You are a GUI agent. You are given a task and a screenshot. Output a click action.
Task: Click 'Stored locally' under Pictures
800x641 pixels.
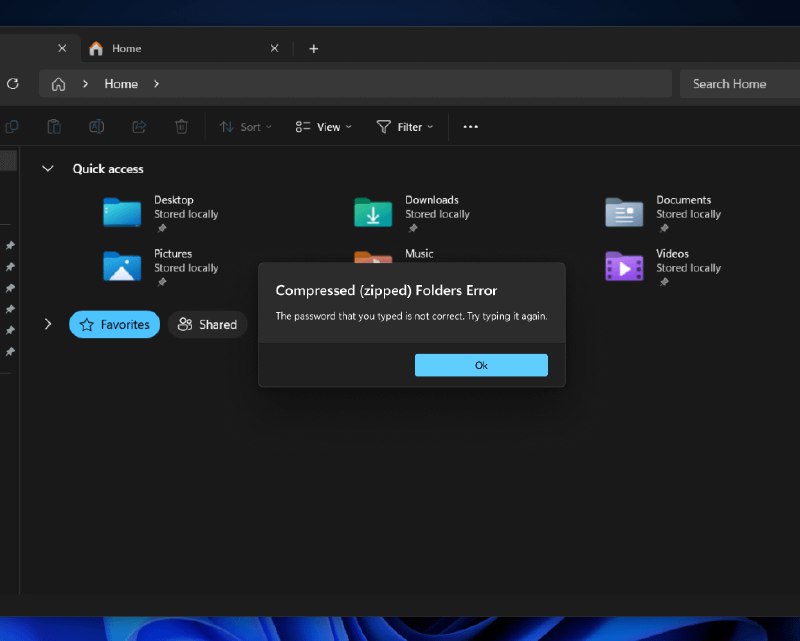pyautogui.click(x=186, y=268)
